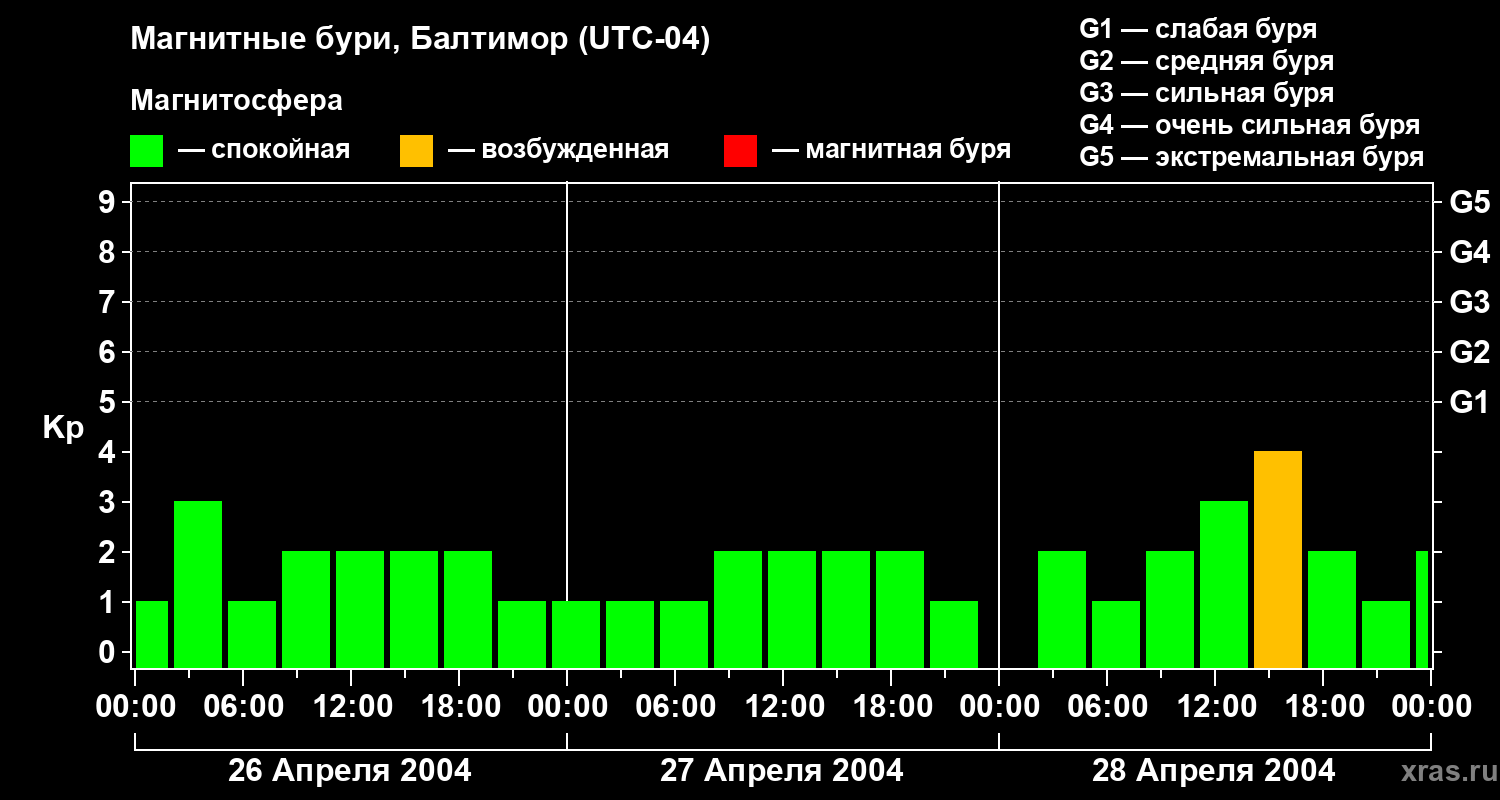Click the Kp 3 green bar on 26 Апреля
This screenshot has height=800, width=1500.
click(198, 585)
